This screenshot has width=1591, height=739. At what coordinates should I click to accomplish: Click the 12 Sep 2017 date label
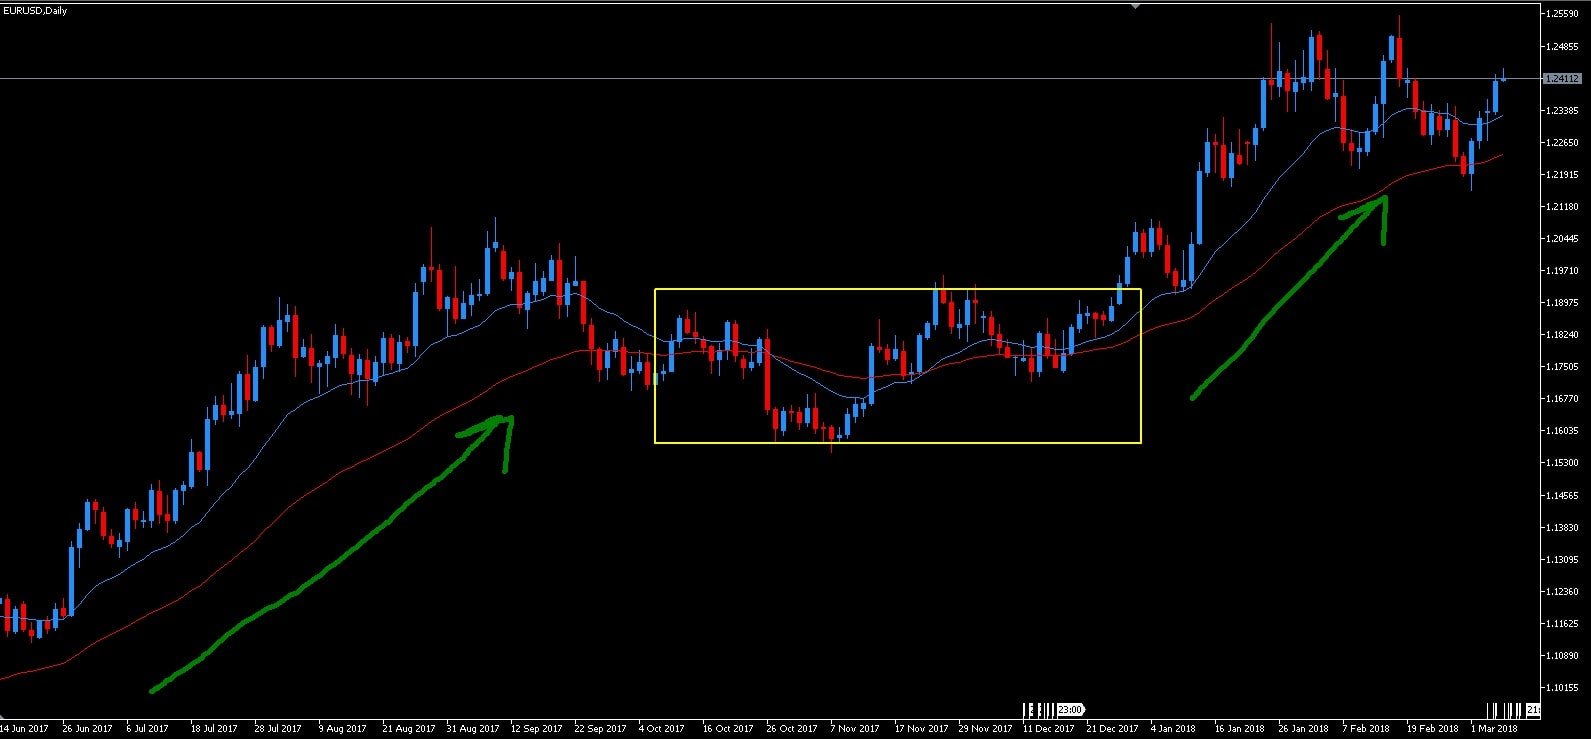click(536, 728)
